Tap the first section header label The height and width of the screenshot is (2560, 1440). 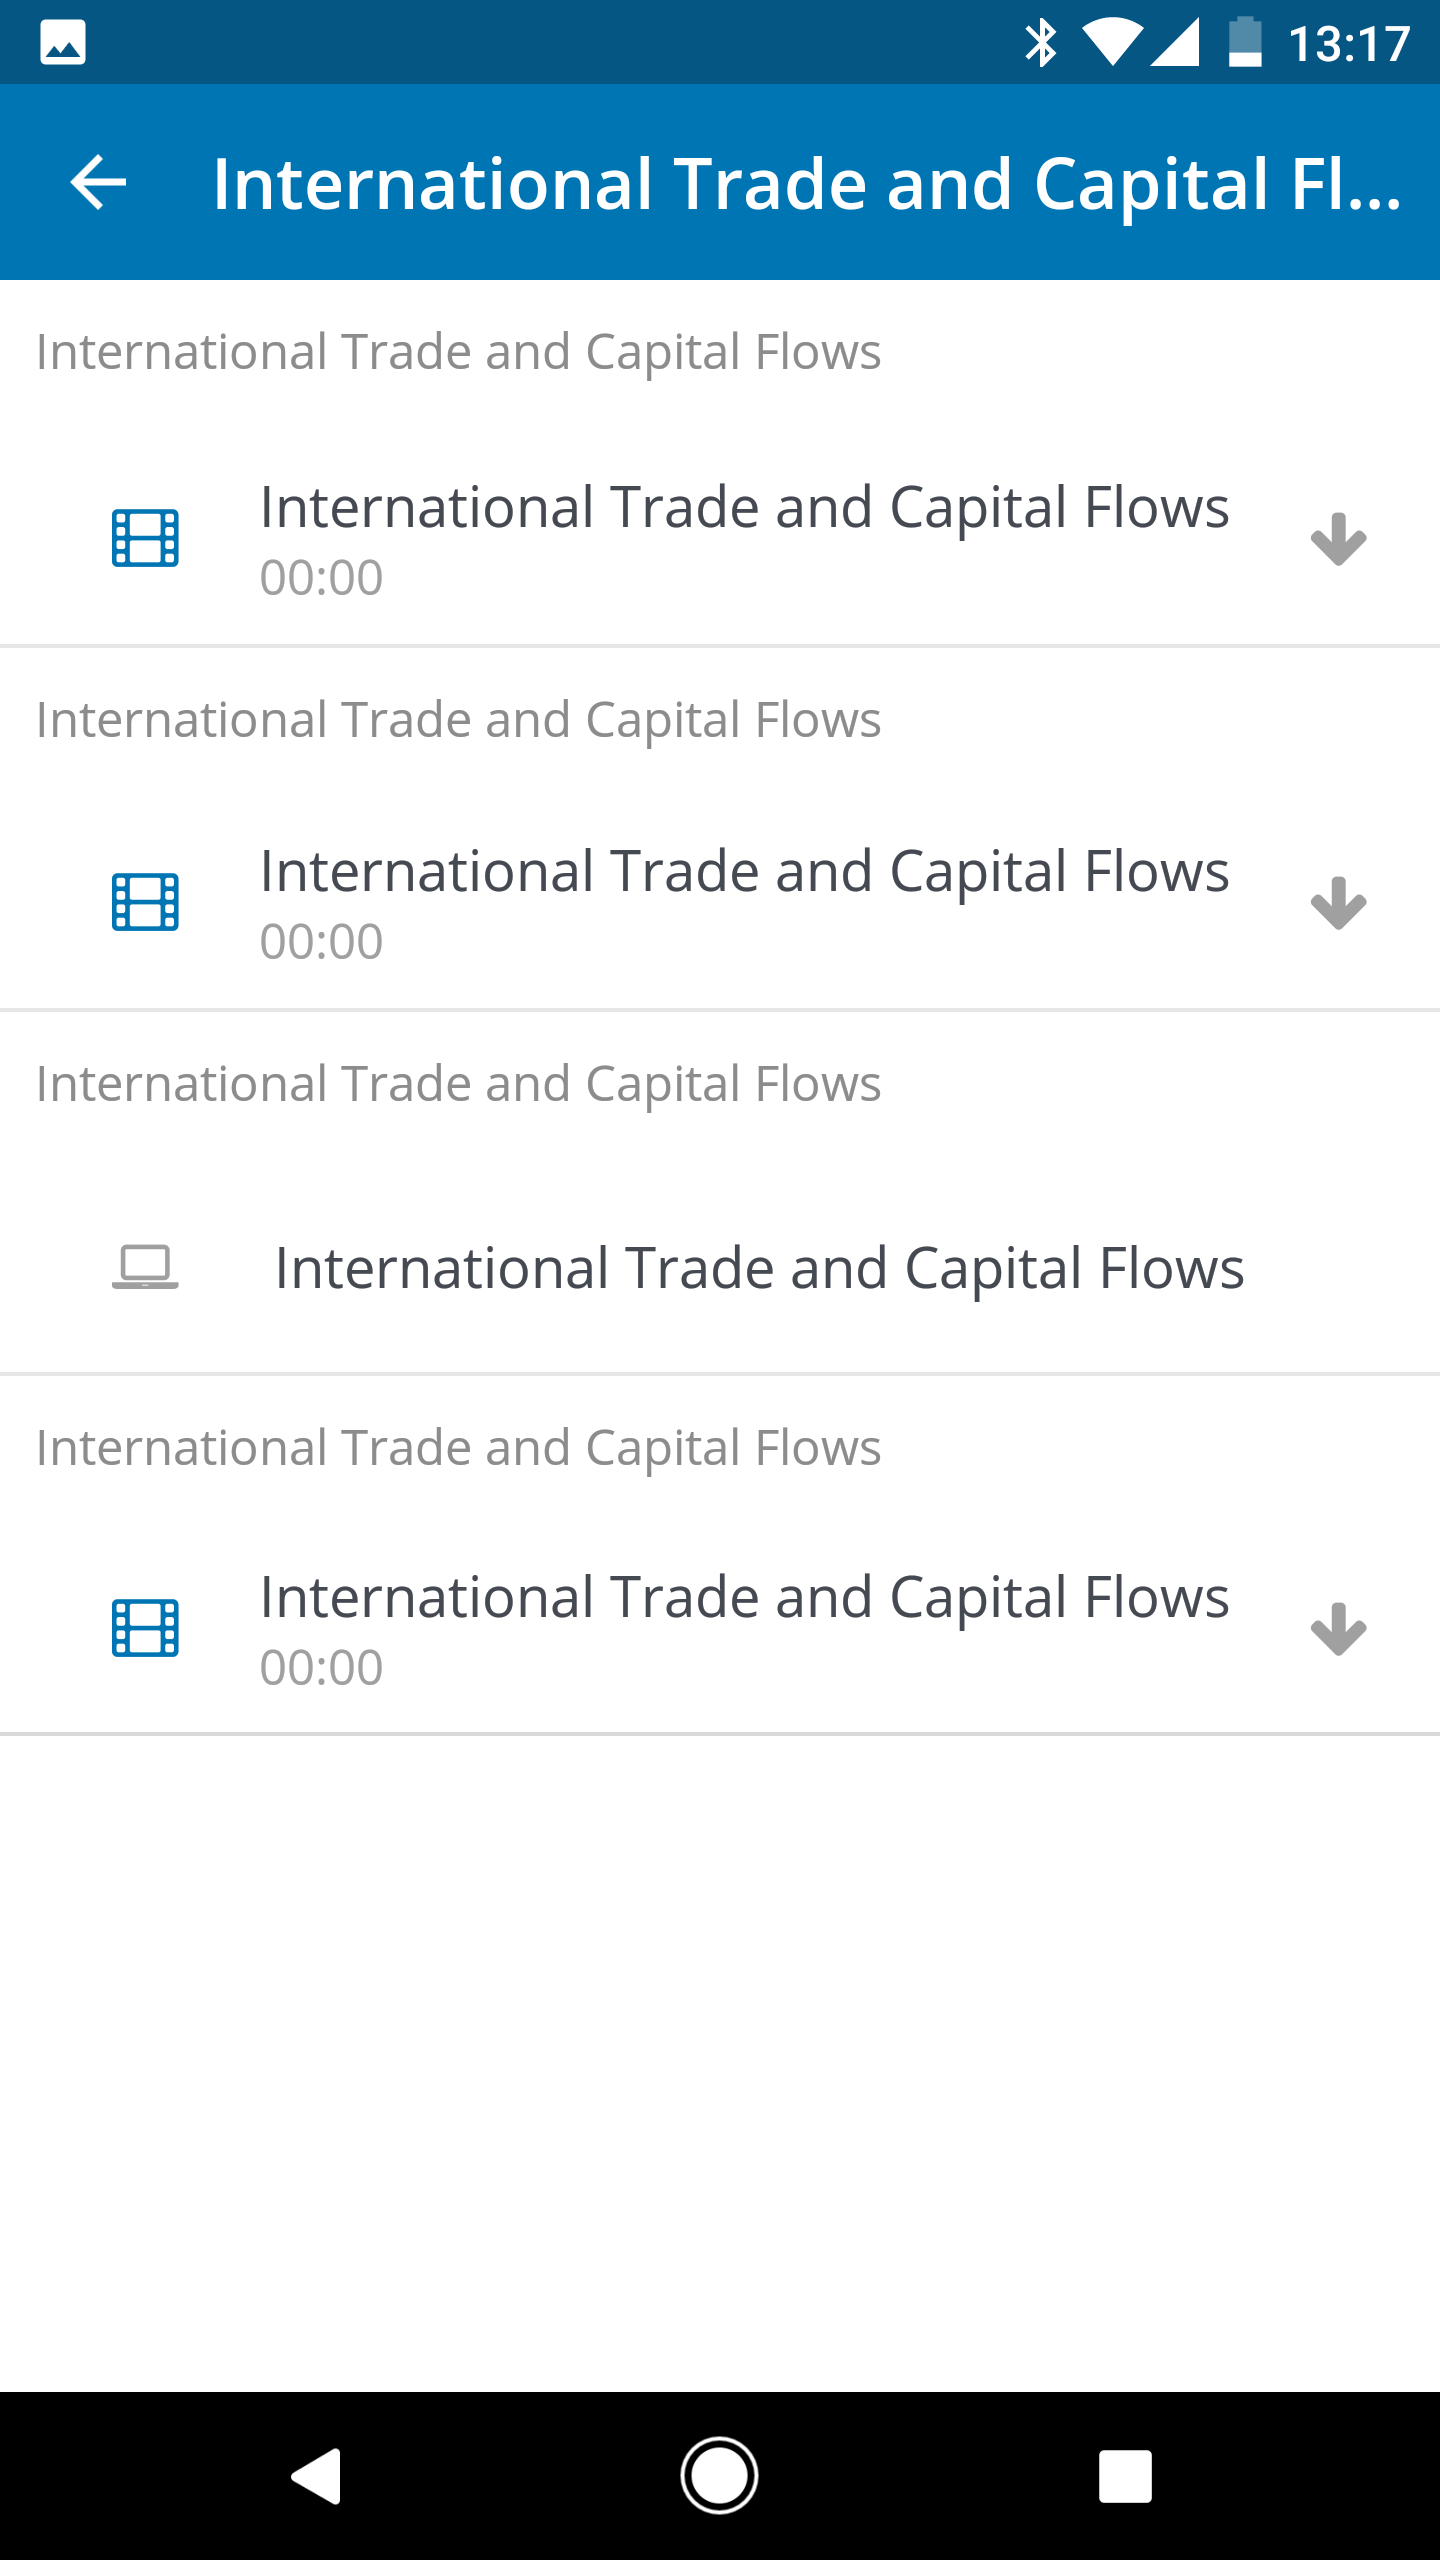point(459,352)
